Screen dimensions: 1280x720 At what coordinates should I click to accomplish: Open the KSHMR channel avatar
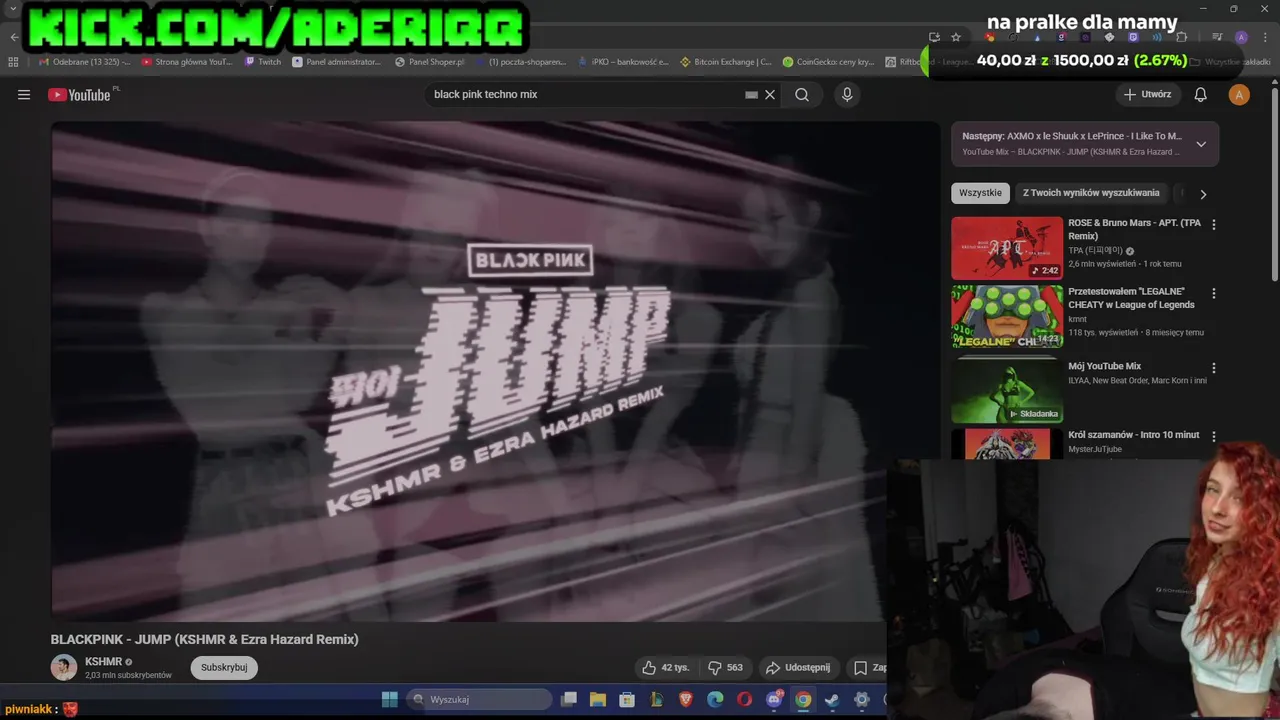tap(64, 667)
